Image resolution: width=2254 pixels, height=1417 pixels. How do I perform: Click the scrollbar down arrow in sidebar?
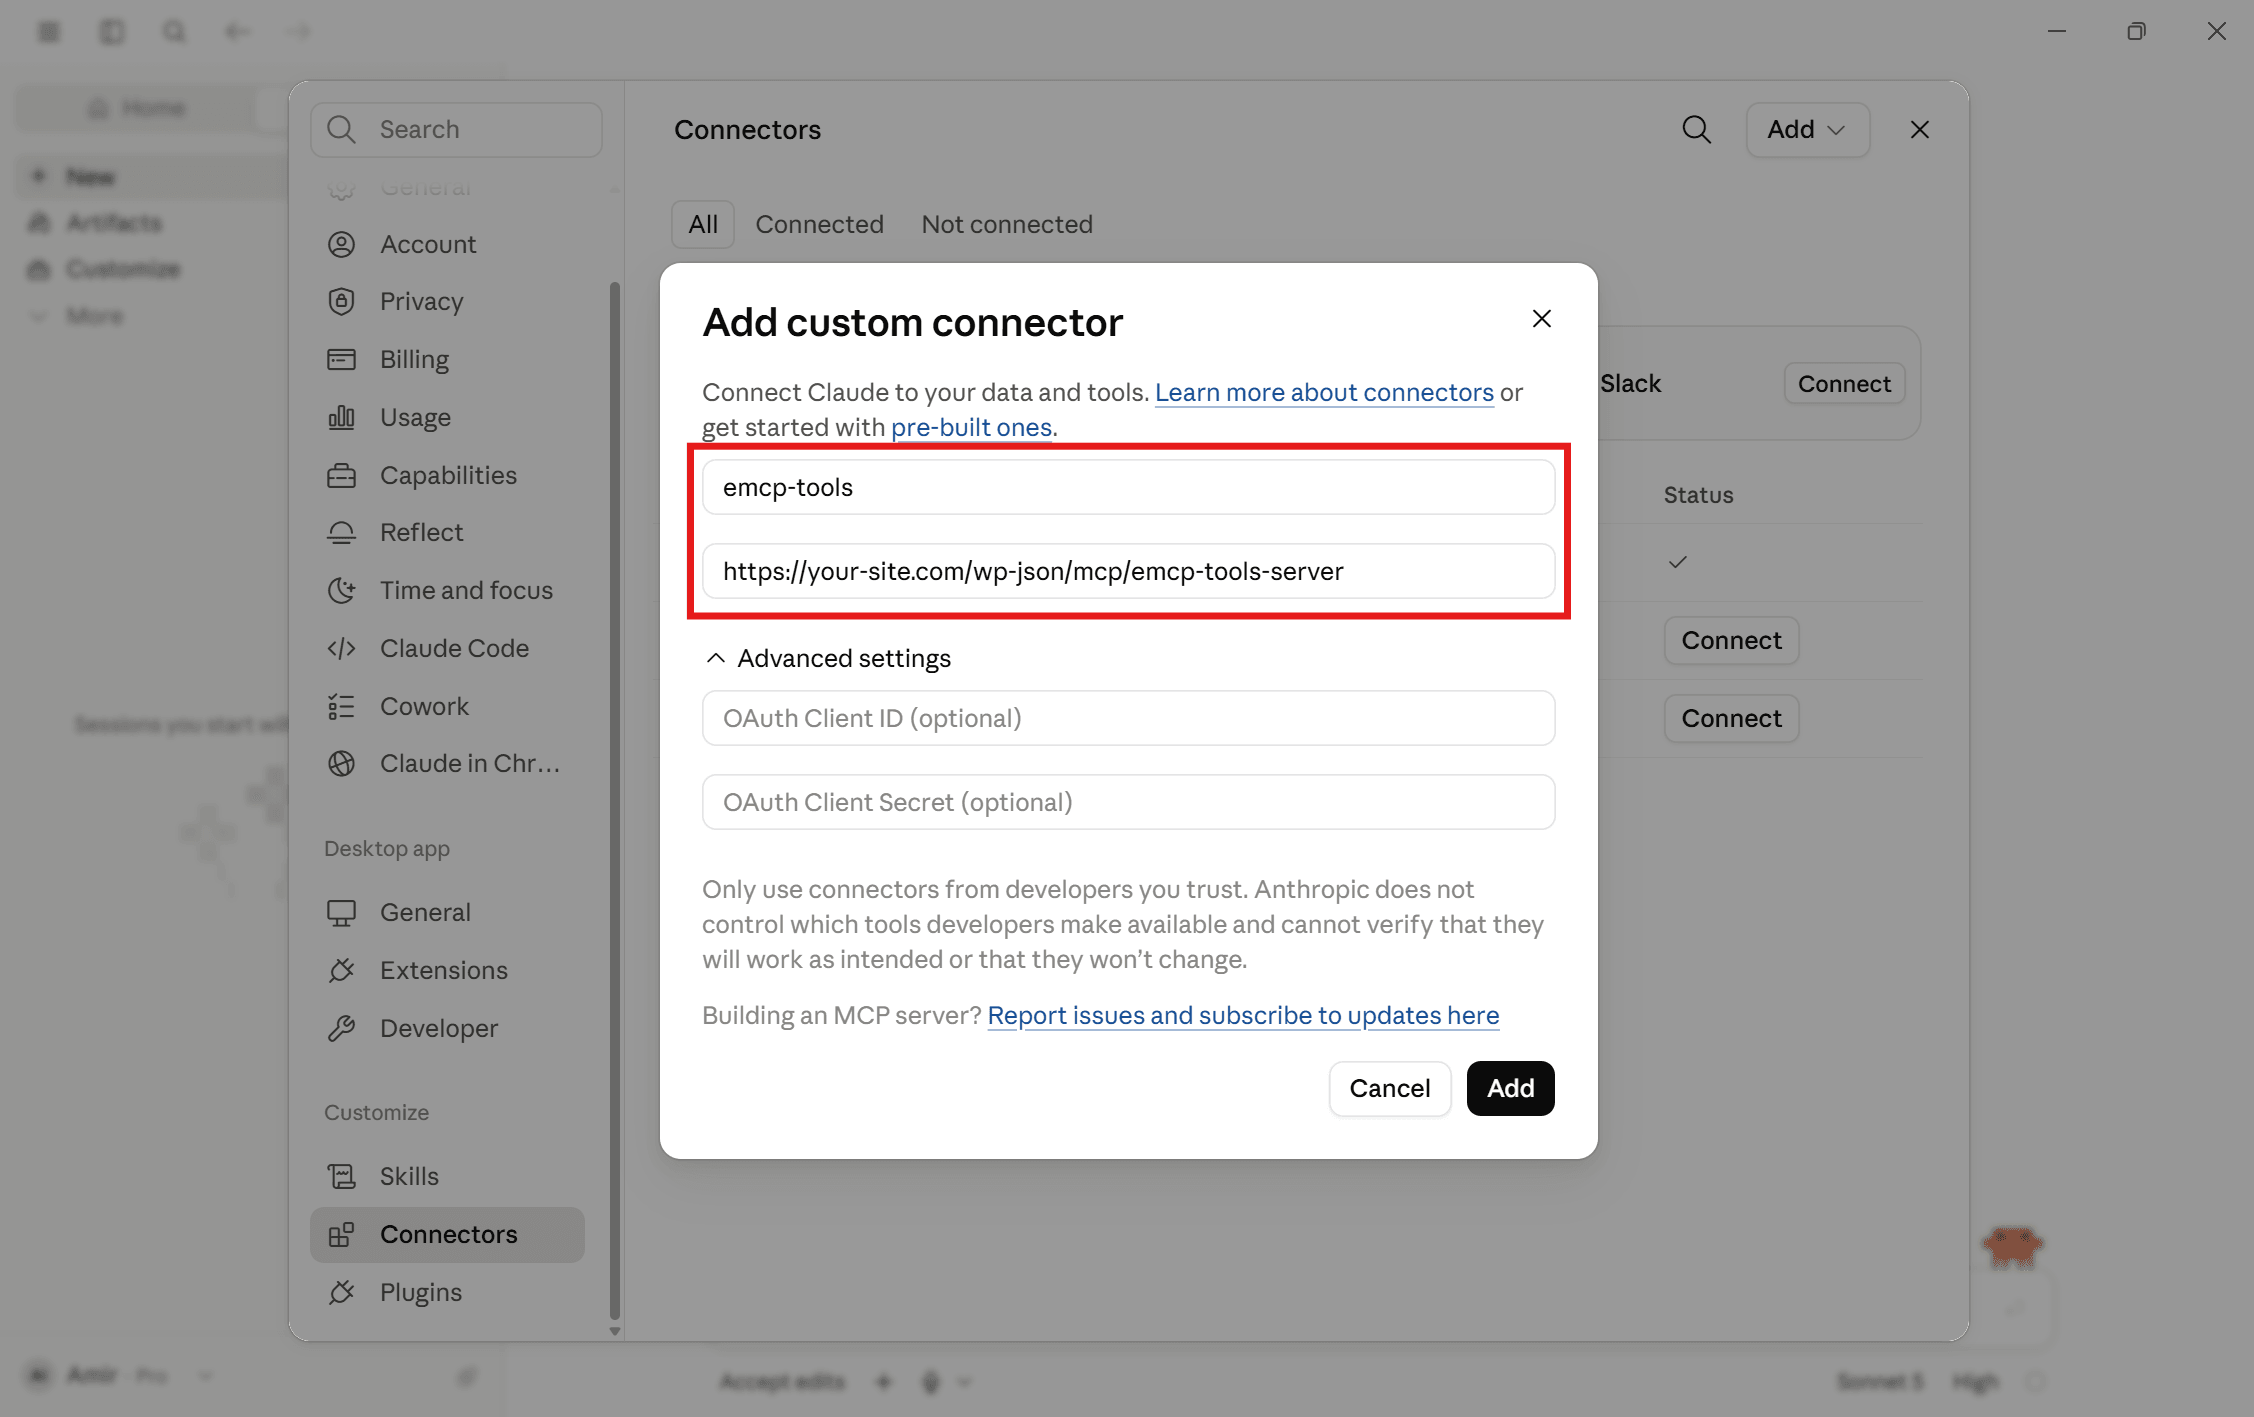pos(614,1331)
